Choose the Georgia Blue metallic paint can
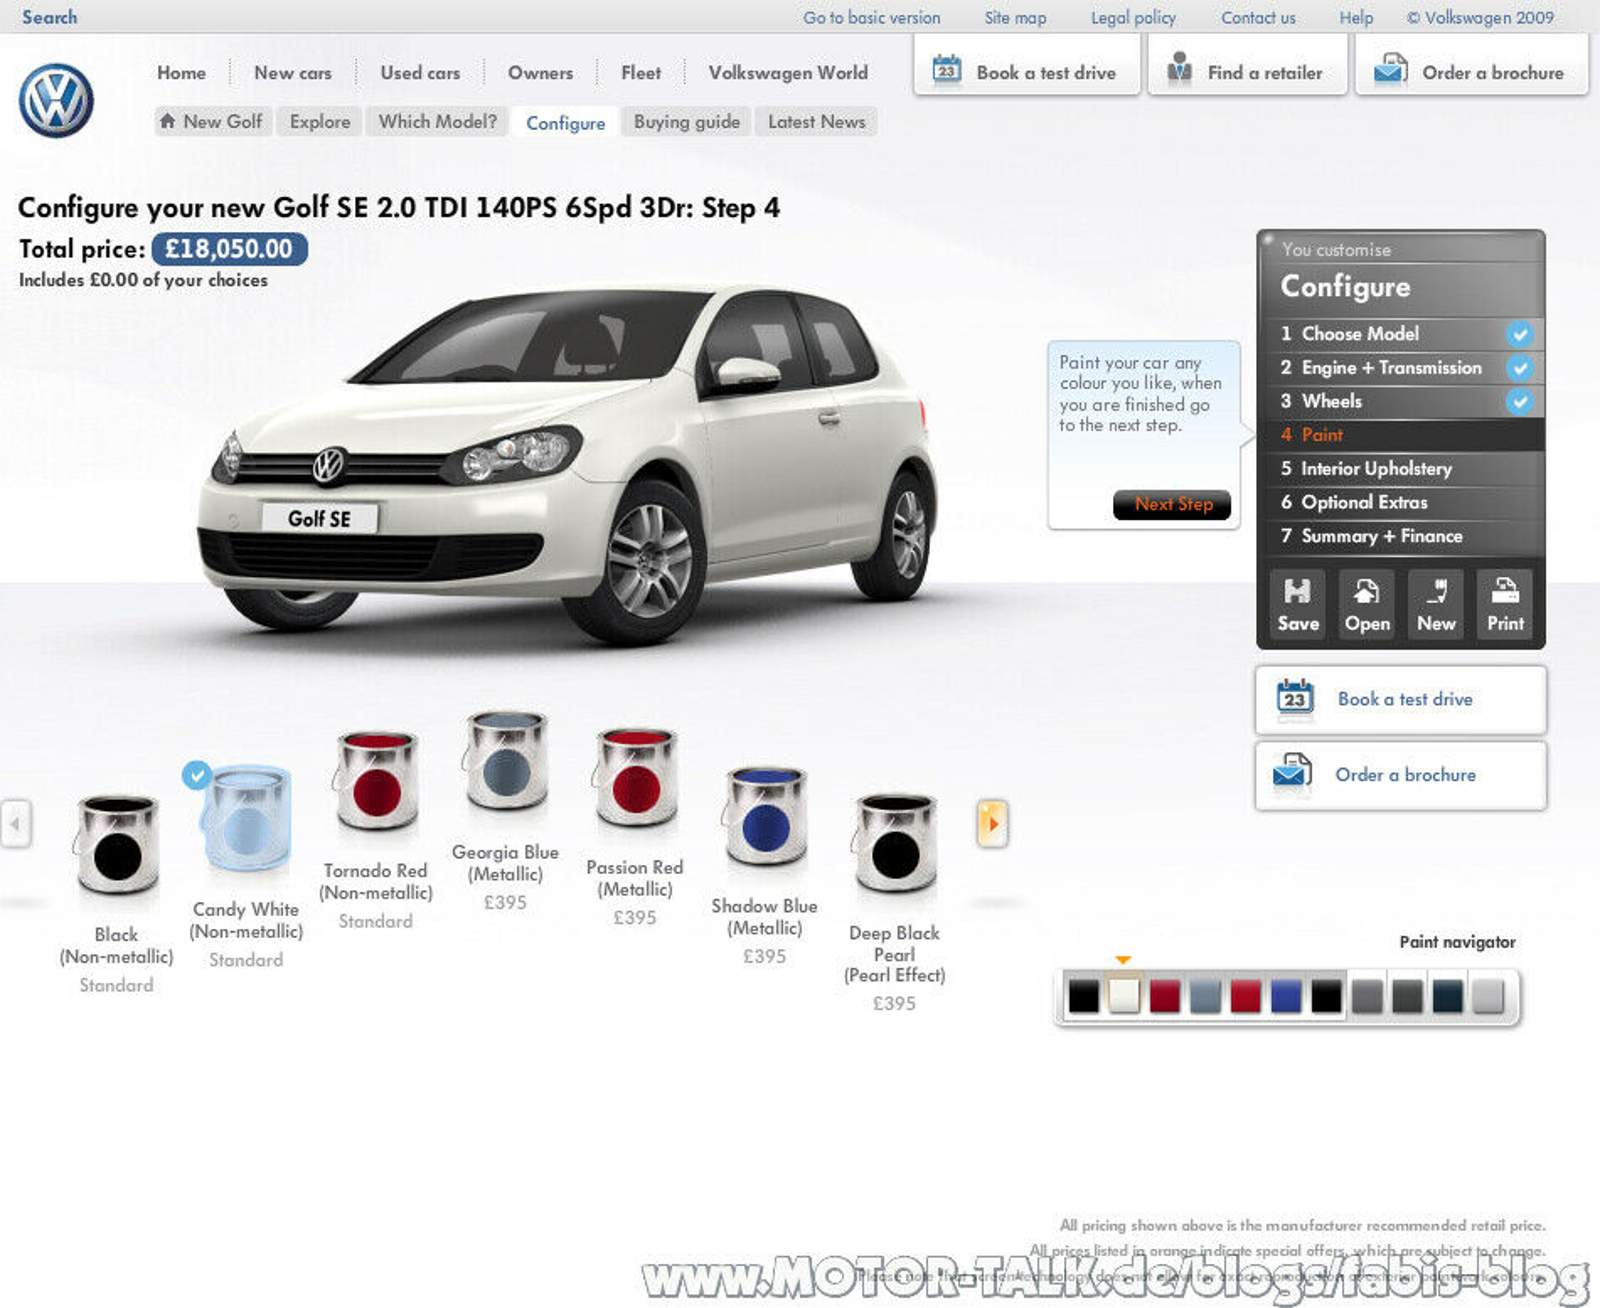 coord(505,761)
